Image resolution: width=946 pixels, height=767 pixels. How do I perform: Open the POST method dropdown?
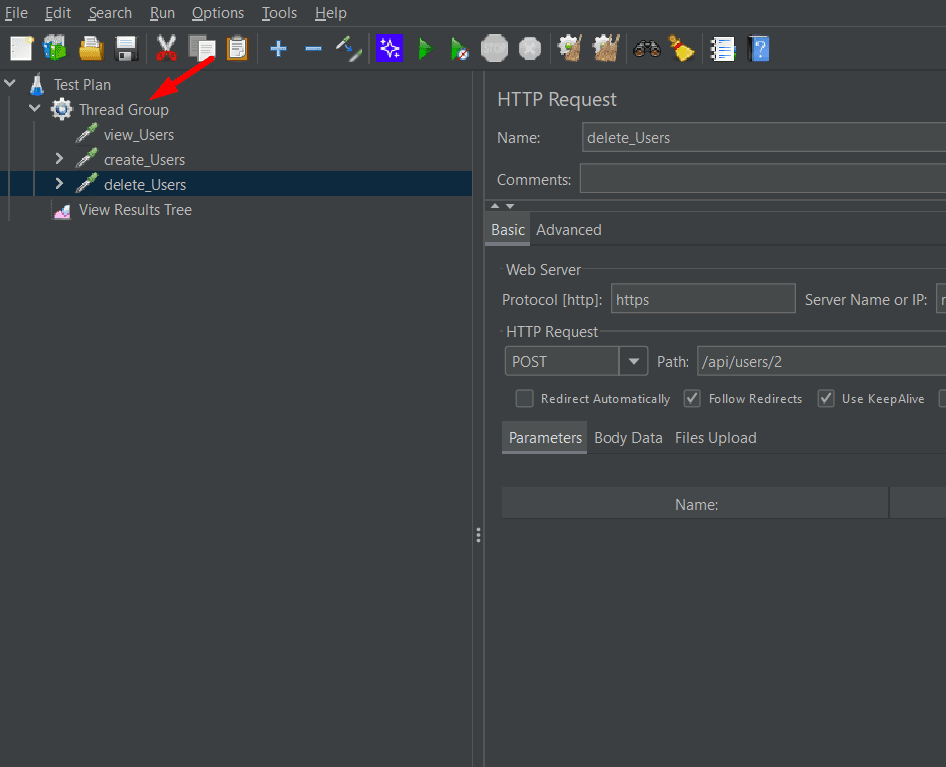pyautogui.click(x=633, y=361)
